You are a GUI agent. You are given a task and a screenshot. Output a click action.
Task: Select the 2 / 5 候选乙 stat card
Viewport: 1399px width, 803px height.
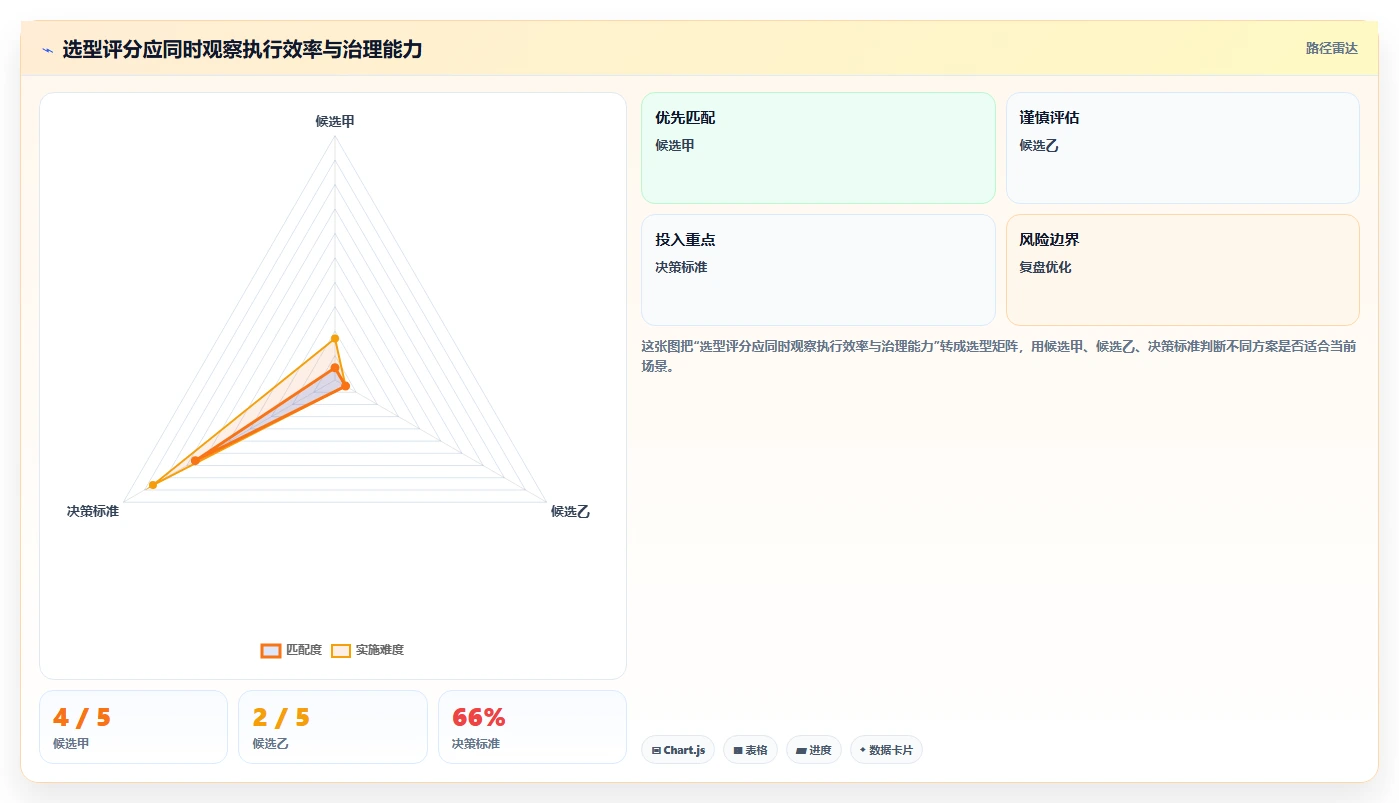coord(333,727)
